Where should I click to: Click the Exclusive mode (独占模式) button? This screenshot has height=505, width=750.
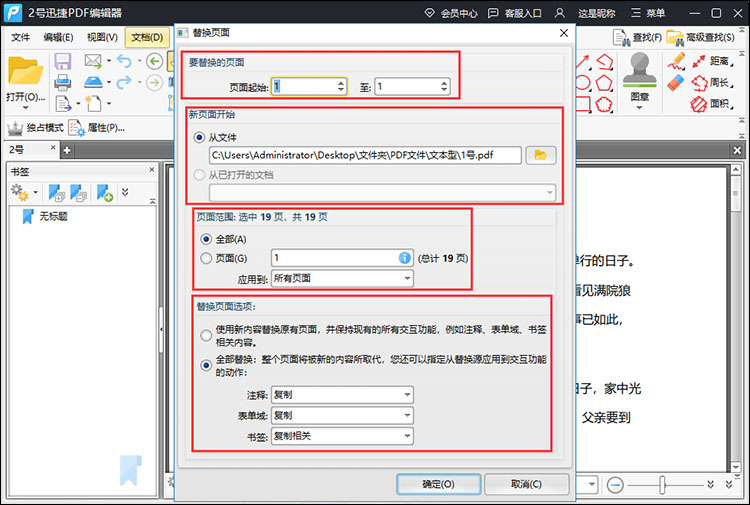click(x=35, y=128)
